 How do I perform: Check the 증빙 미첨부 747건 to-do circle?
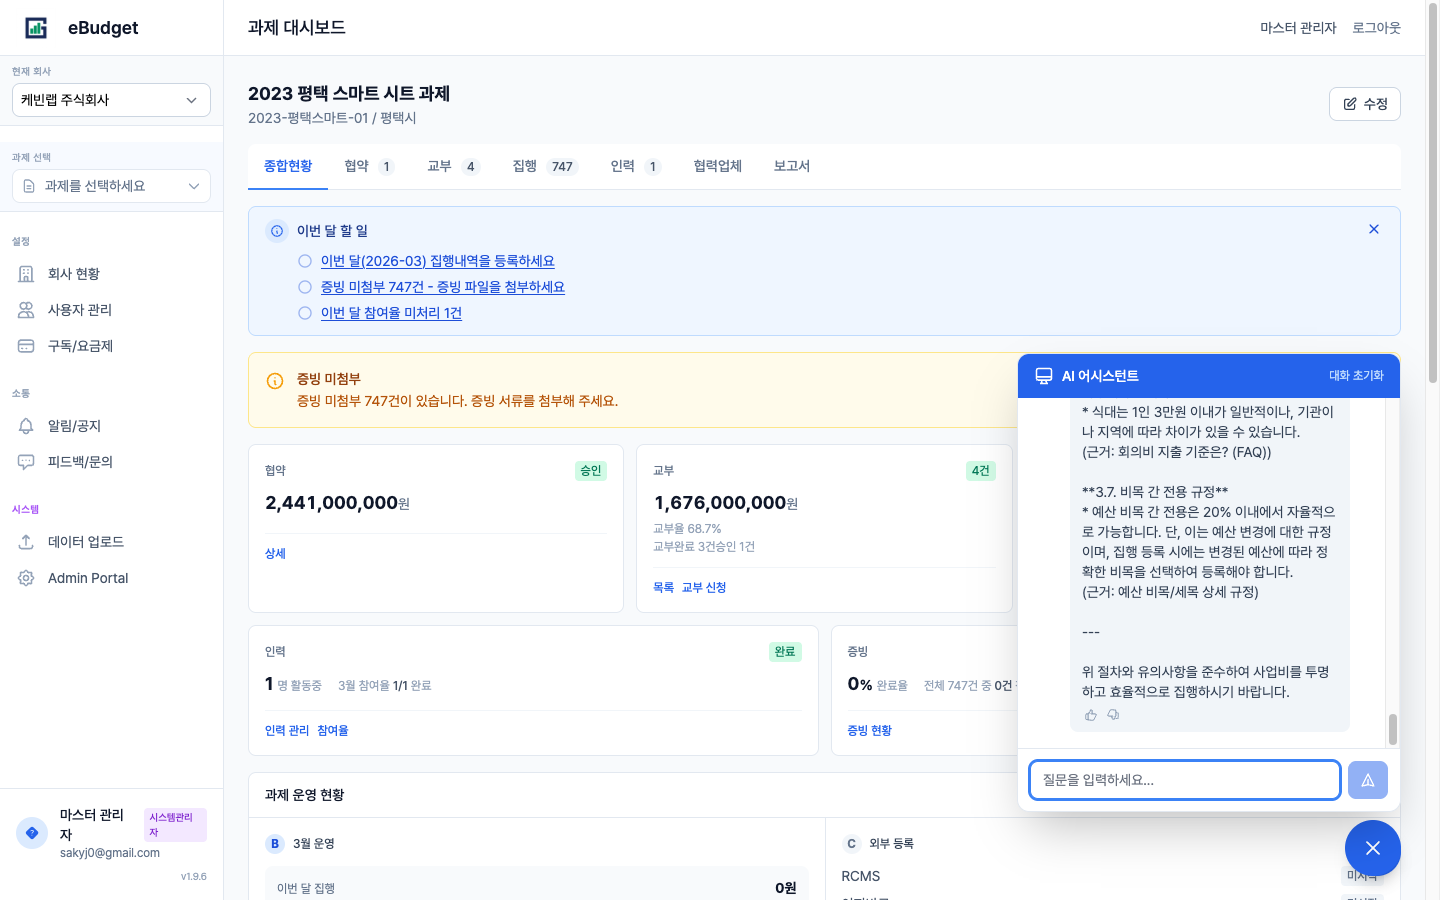click(x=304, y=286)
